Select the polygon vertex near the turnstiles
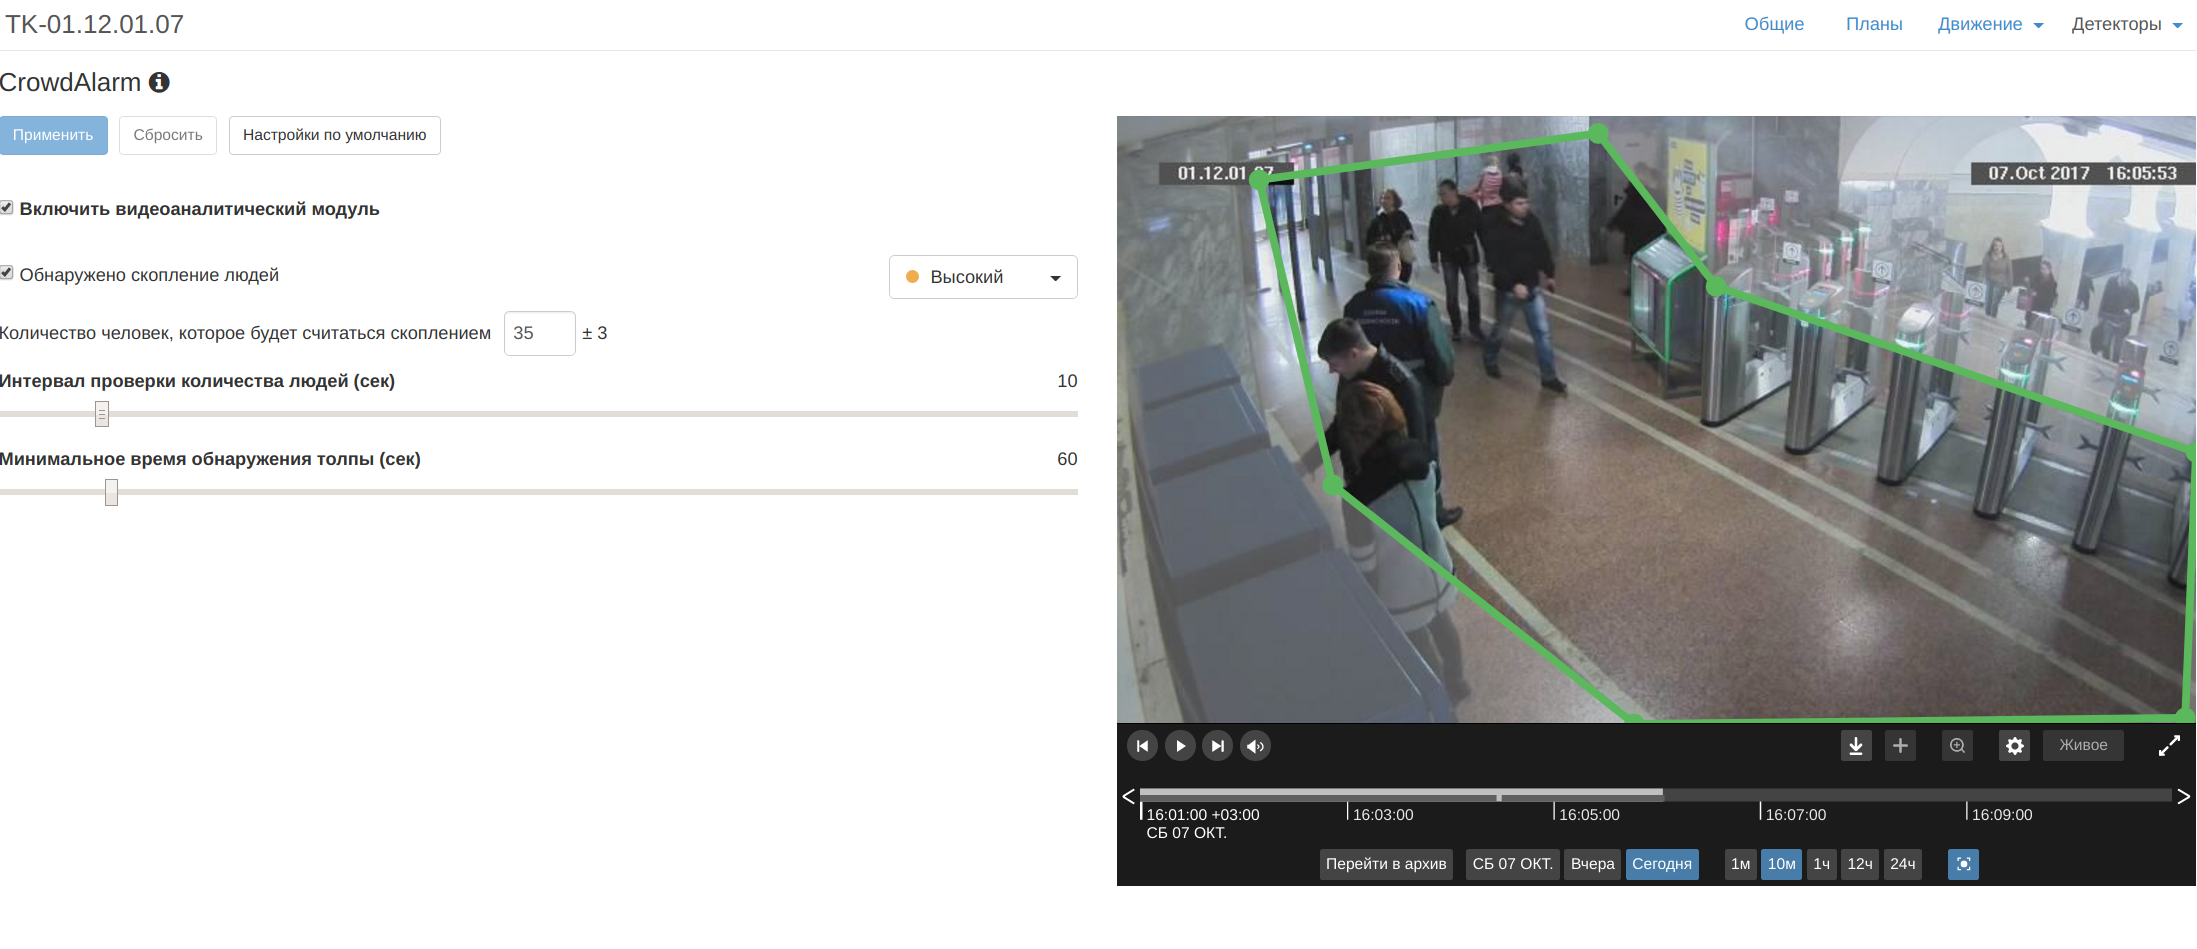The image size is (2197, 949). coord(1716,288)
